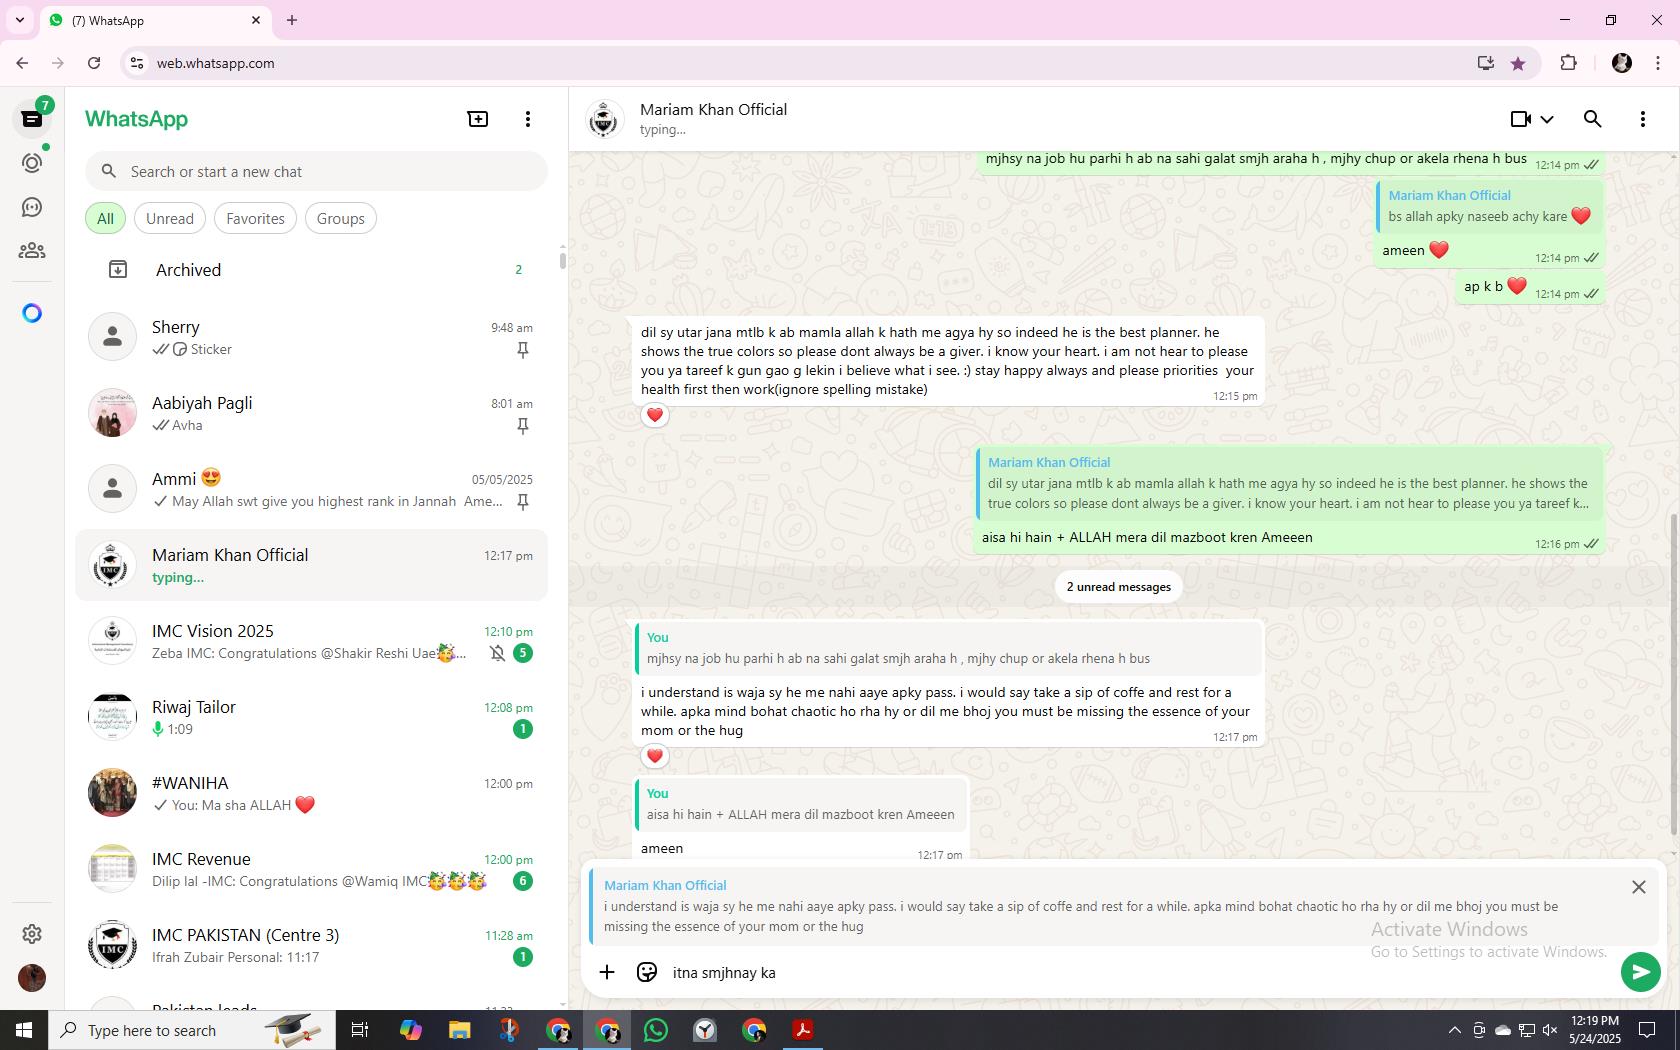The height and width of the screenshot is (1050, 1680).
Task: Open WhatsApp desktop app from taskbar
Action: click(656, 1030)
